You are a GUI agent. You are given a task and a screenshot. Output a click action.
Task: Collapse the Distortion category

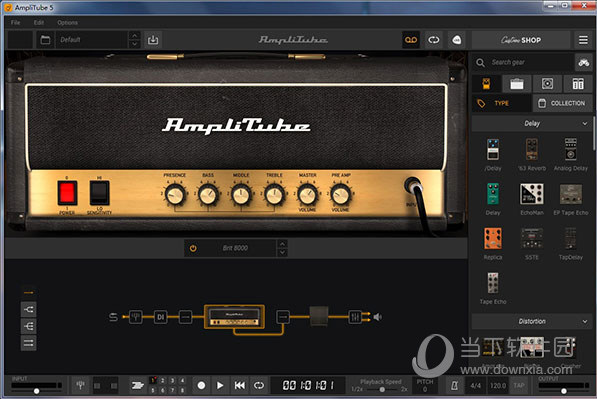pos(585,321)
